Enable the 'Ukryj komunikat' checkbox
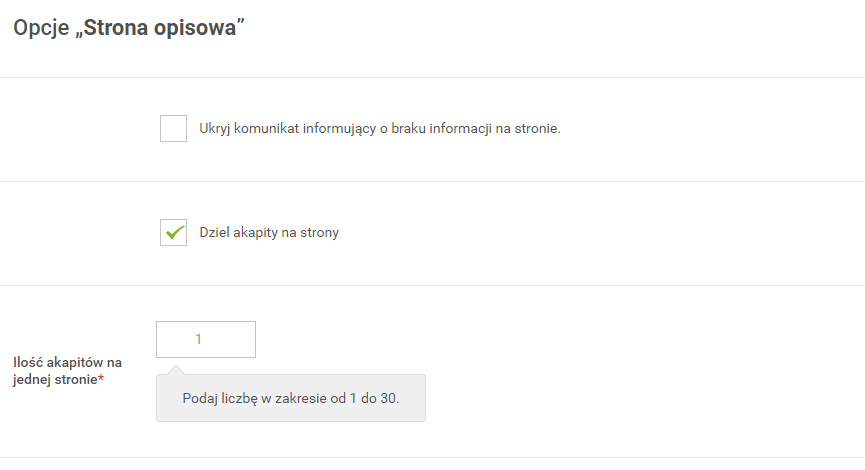The height and width of the screenshot is (470, 865). click(x=173, y=129)
